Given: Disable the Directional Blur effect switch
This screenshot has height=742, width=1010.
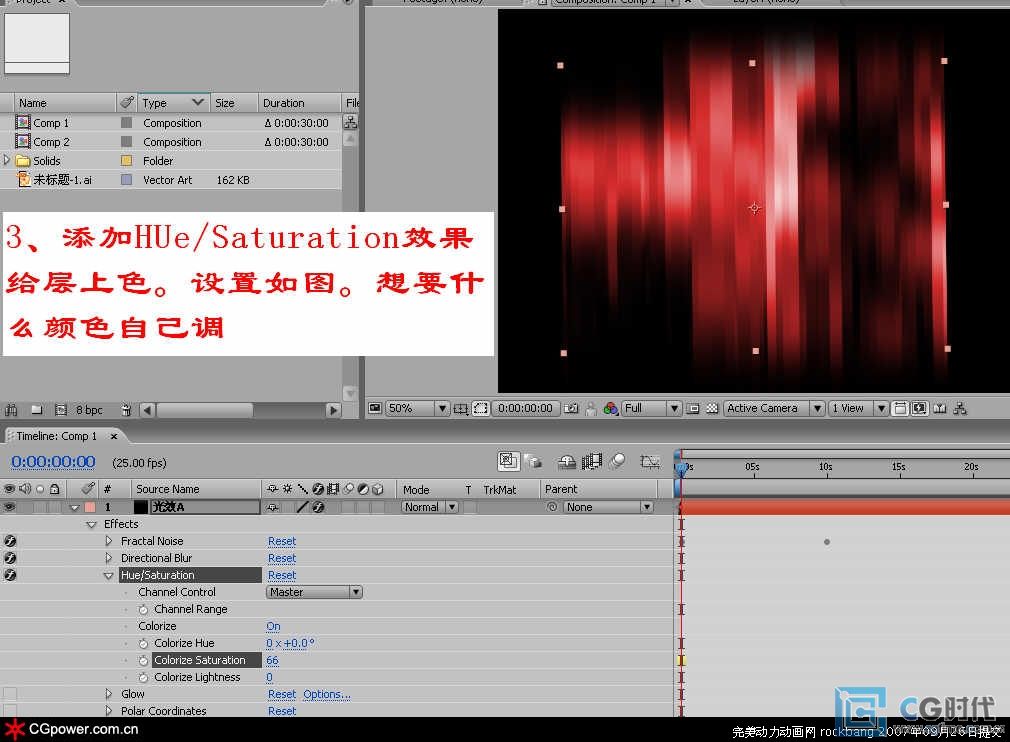Looking at the screenshot, I should click(10, 558).
